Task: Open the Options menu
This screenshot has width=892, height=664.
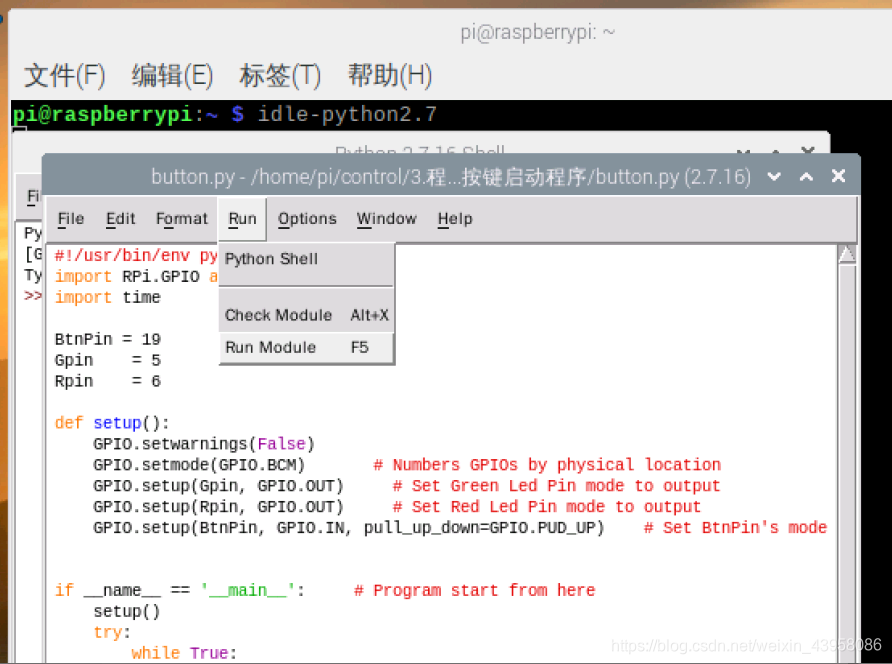Action: pyautogui.click(x=307, y=219)
